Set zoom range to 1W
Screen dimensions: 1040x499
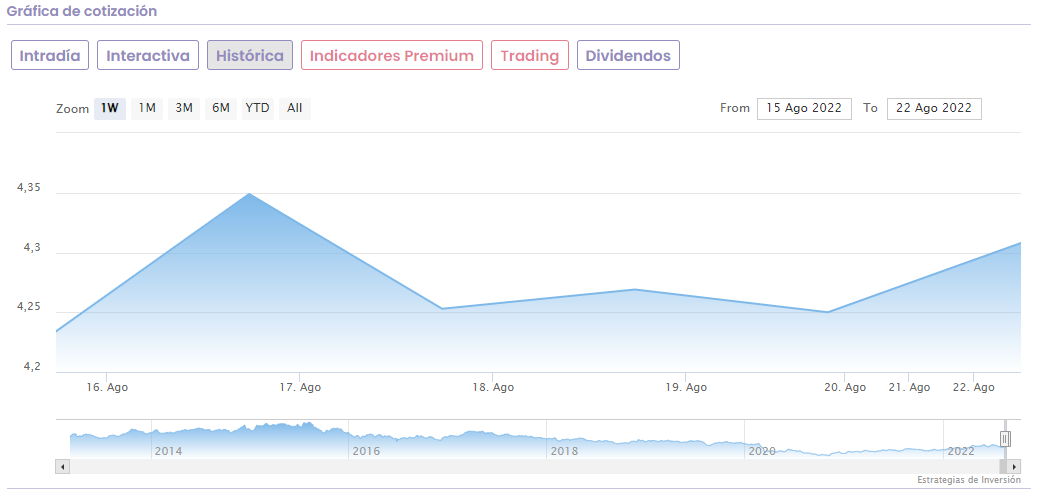pyautogui.click(x=110, y=108)
